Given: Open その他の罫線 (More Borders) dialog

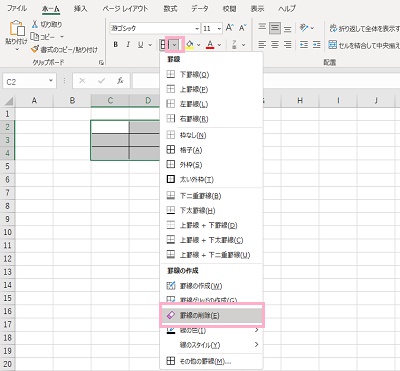Looking at the screenshot, I should click(211, 361).
